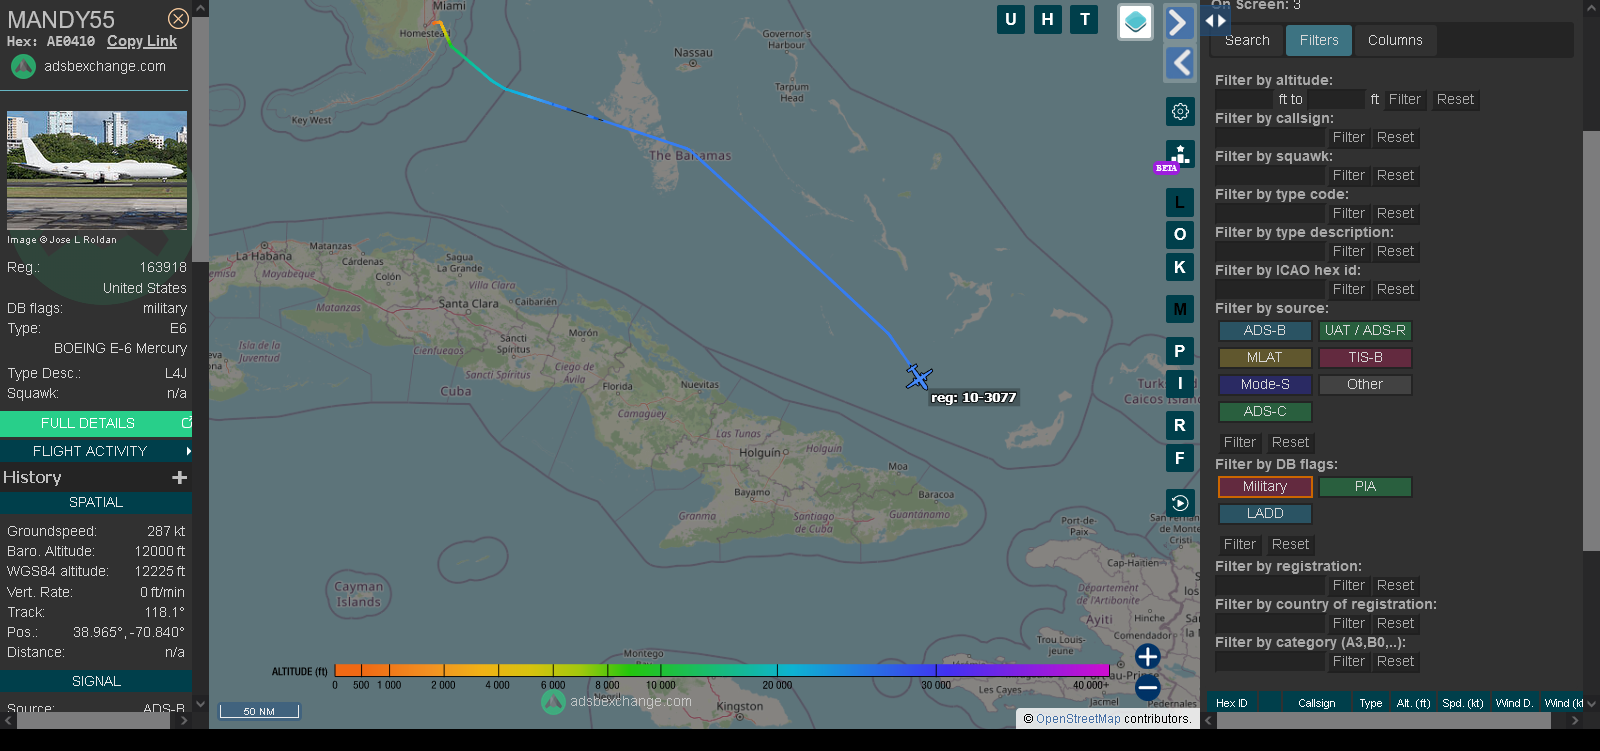Reset the altitude filter
This screenshot has width=1600, height=751.
point(1455,100)
